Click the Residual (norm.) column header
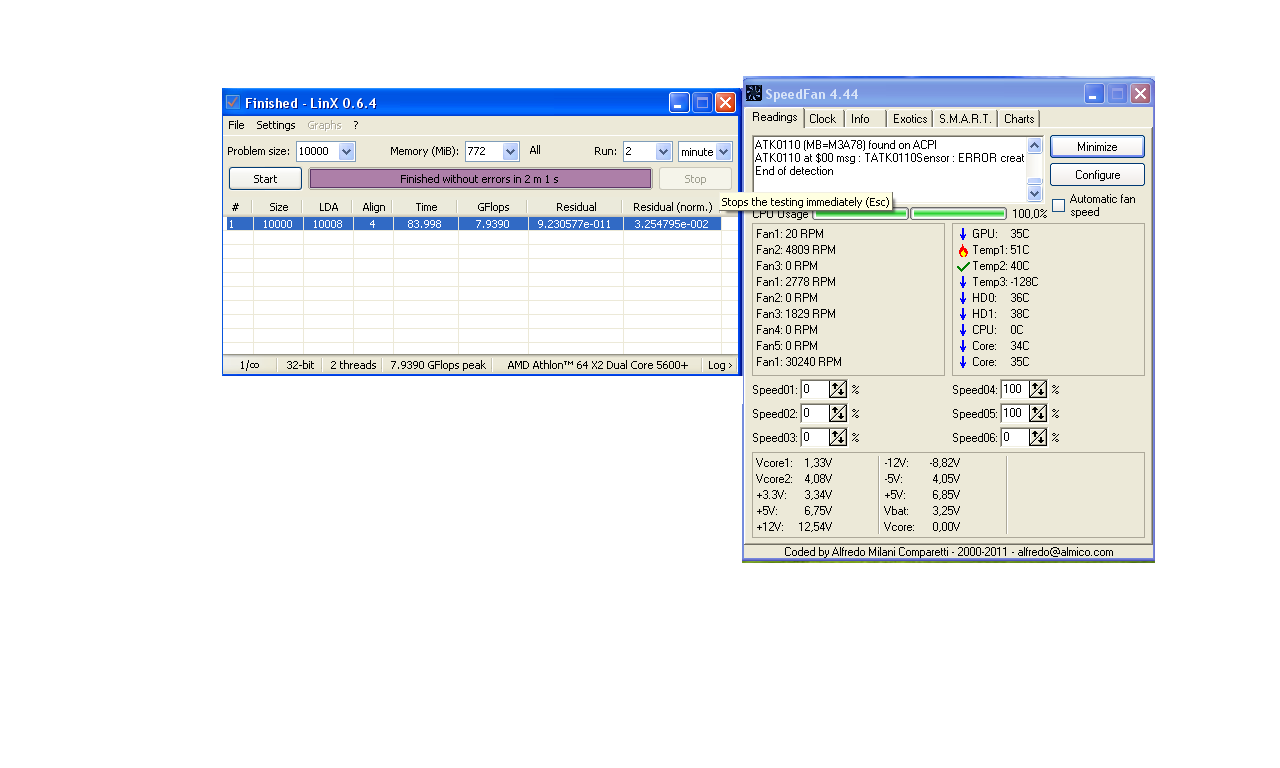This screenshot has width=1280, height=768. [672, 207]
